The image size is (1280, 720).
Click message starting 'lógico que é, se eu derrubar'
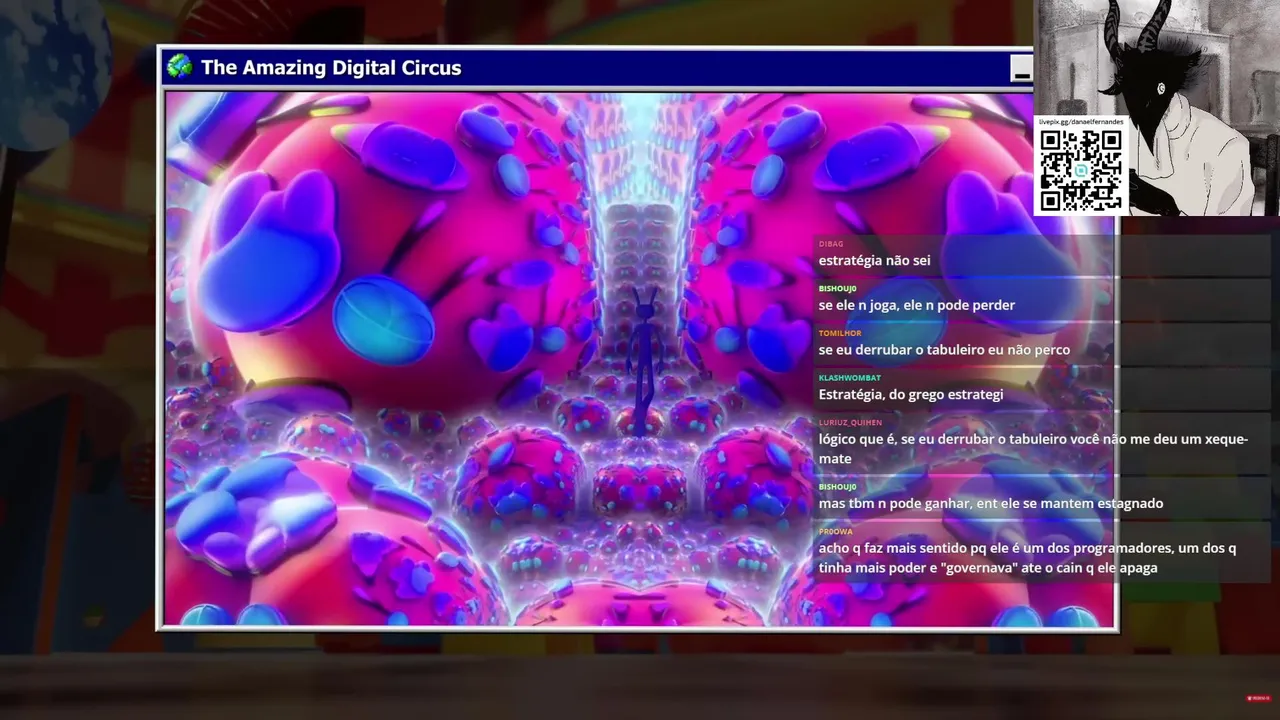[x=1033, y=449]
